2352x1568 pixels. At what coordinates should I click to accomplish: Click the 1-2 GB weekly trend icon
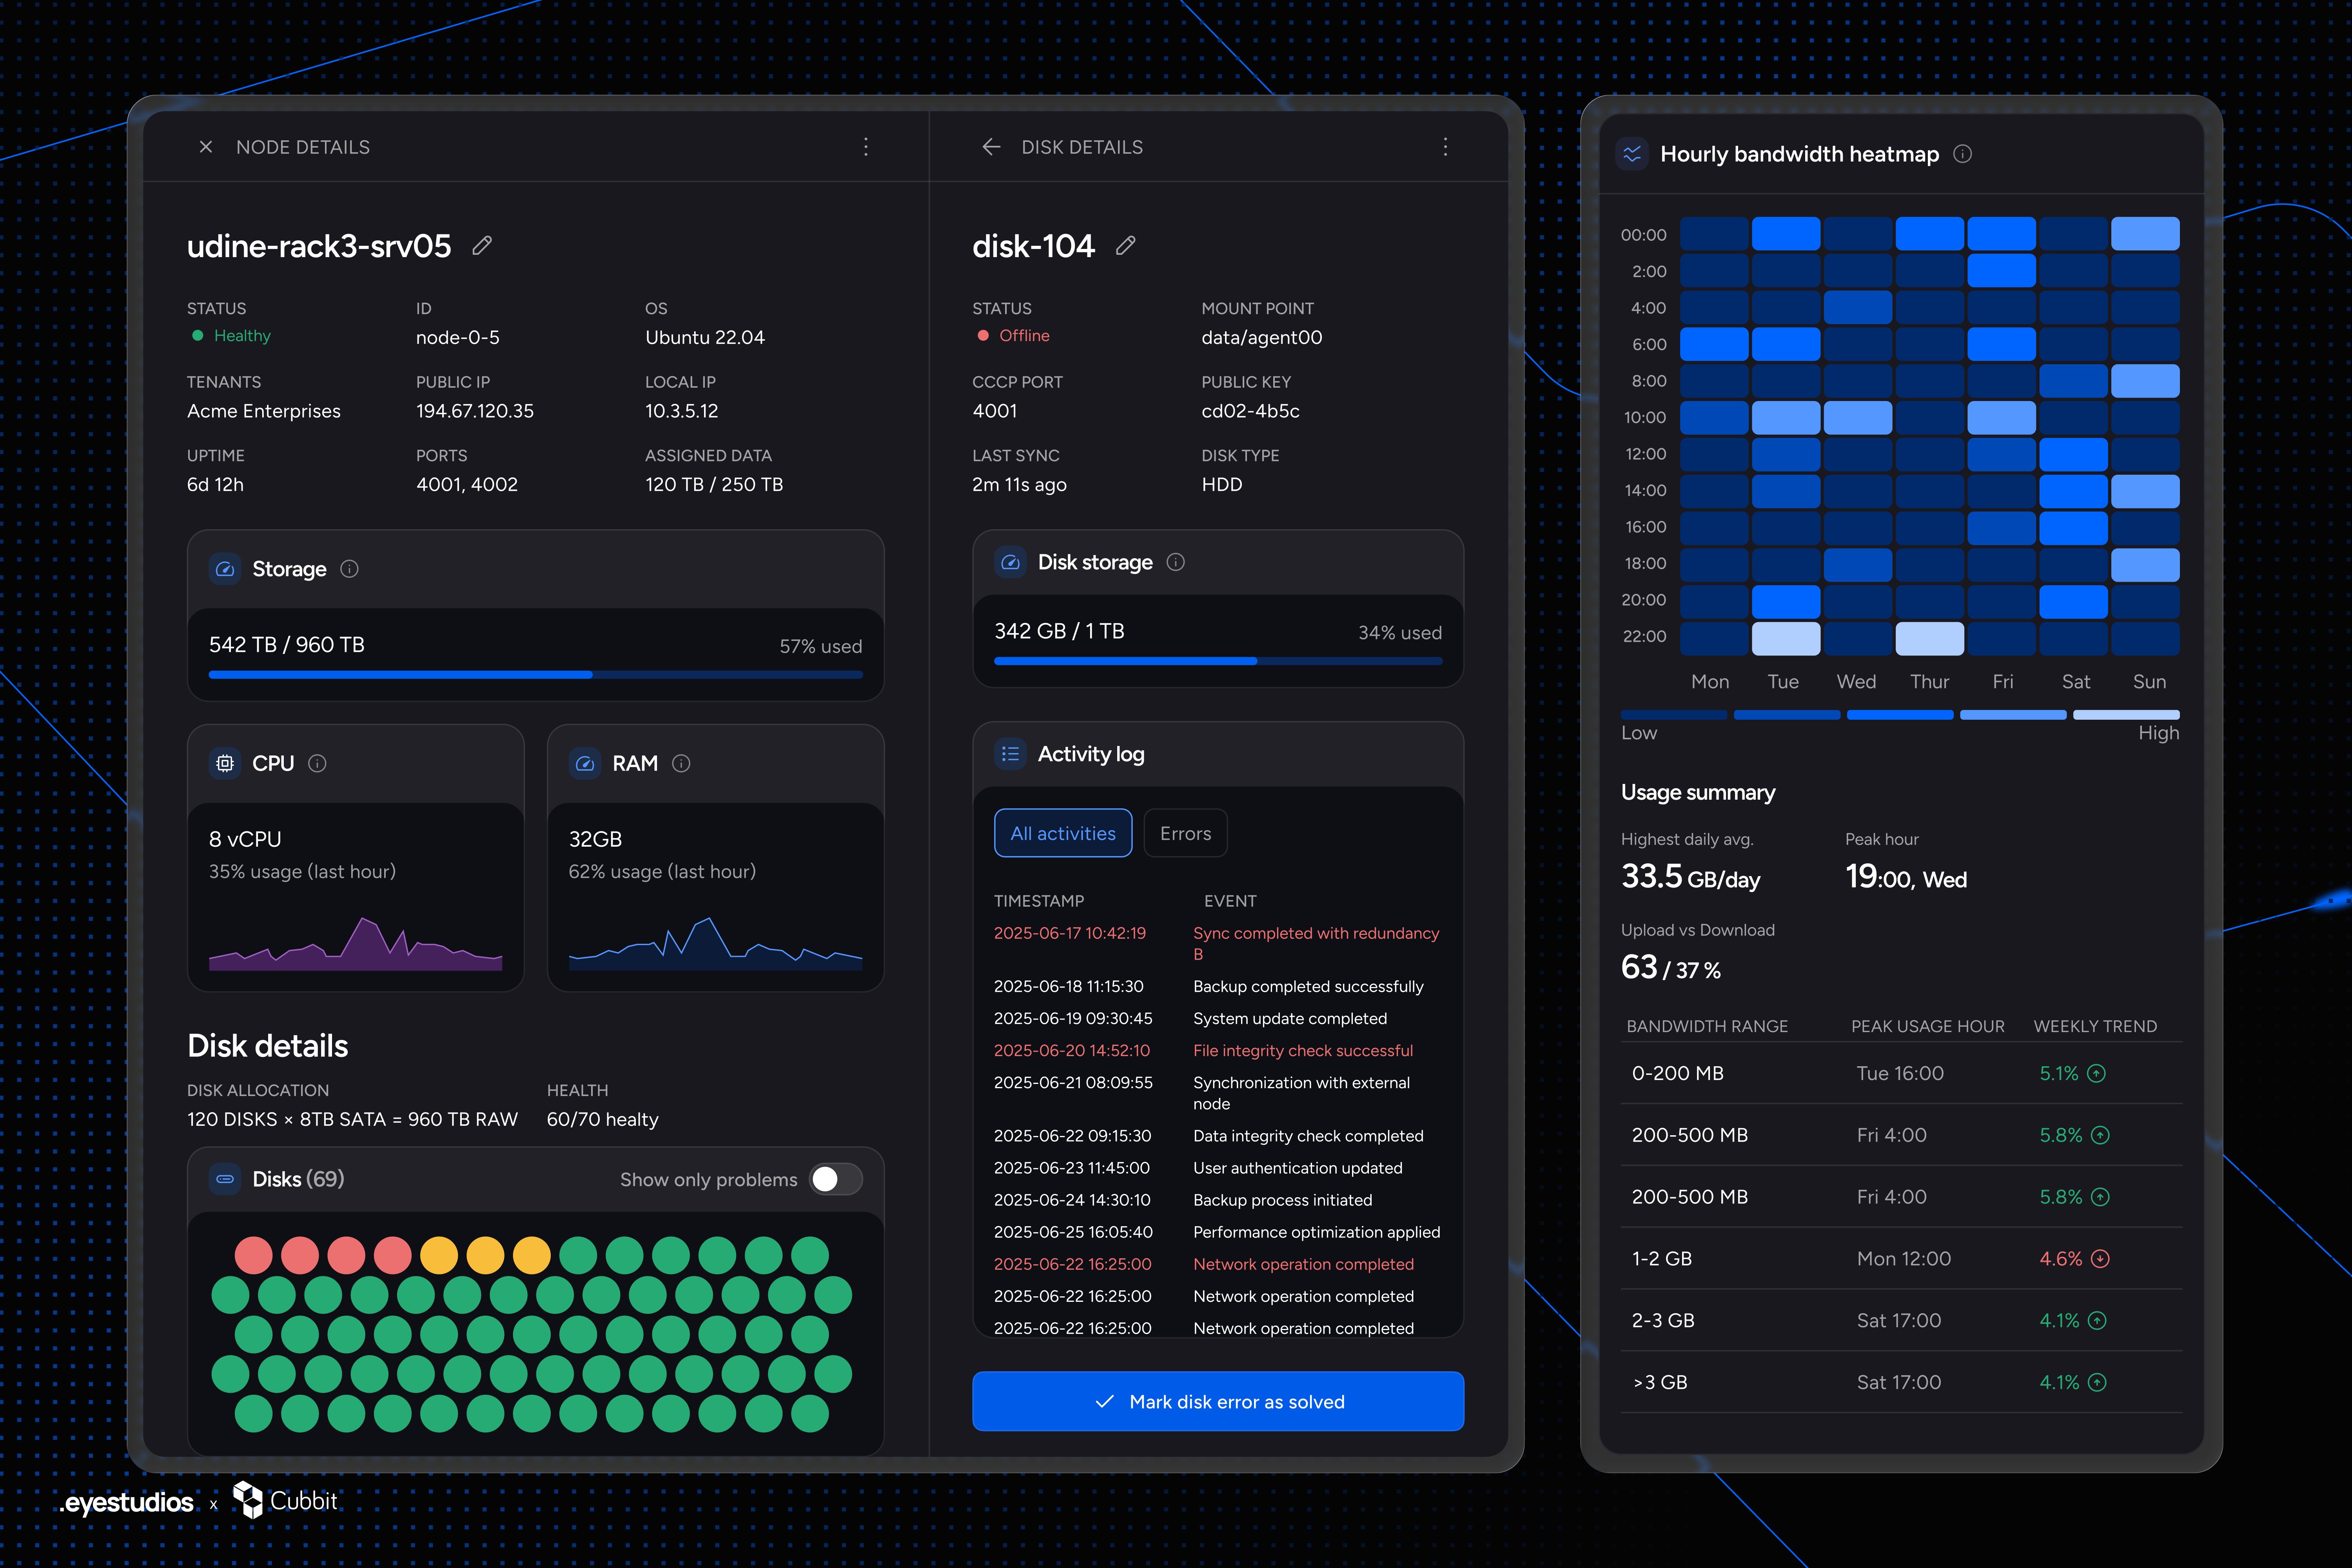pos(2100,1259)
